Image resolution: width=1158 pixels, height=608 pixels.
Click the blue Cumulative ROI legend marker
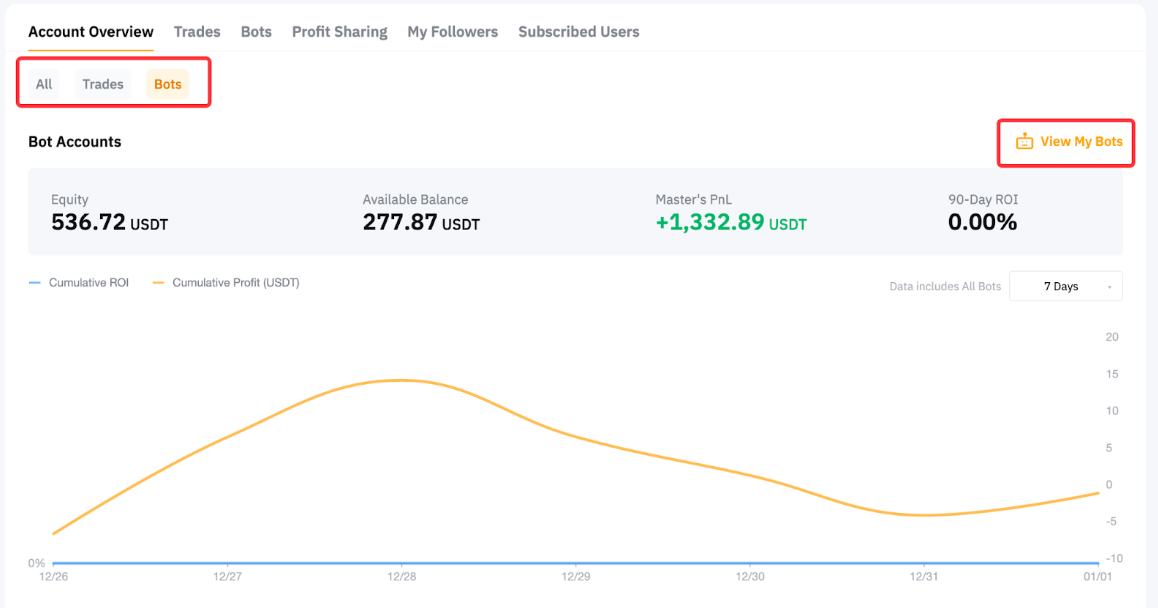click(x=35, y=283)
